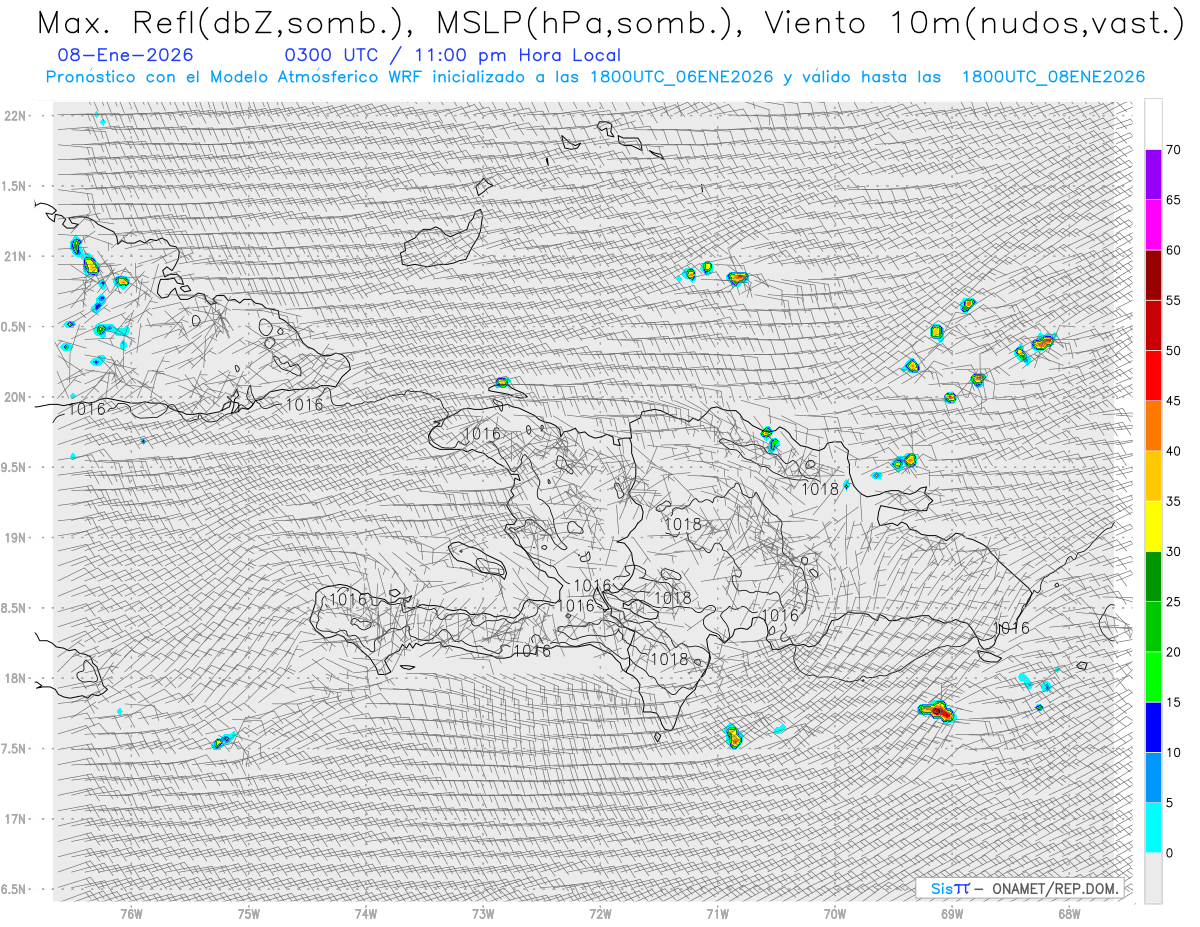Click the '18N' latitude label

coord(14,678)
